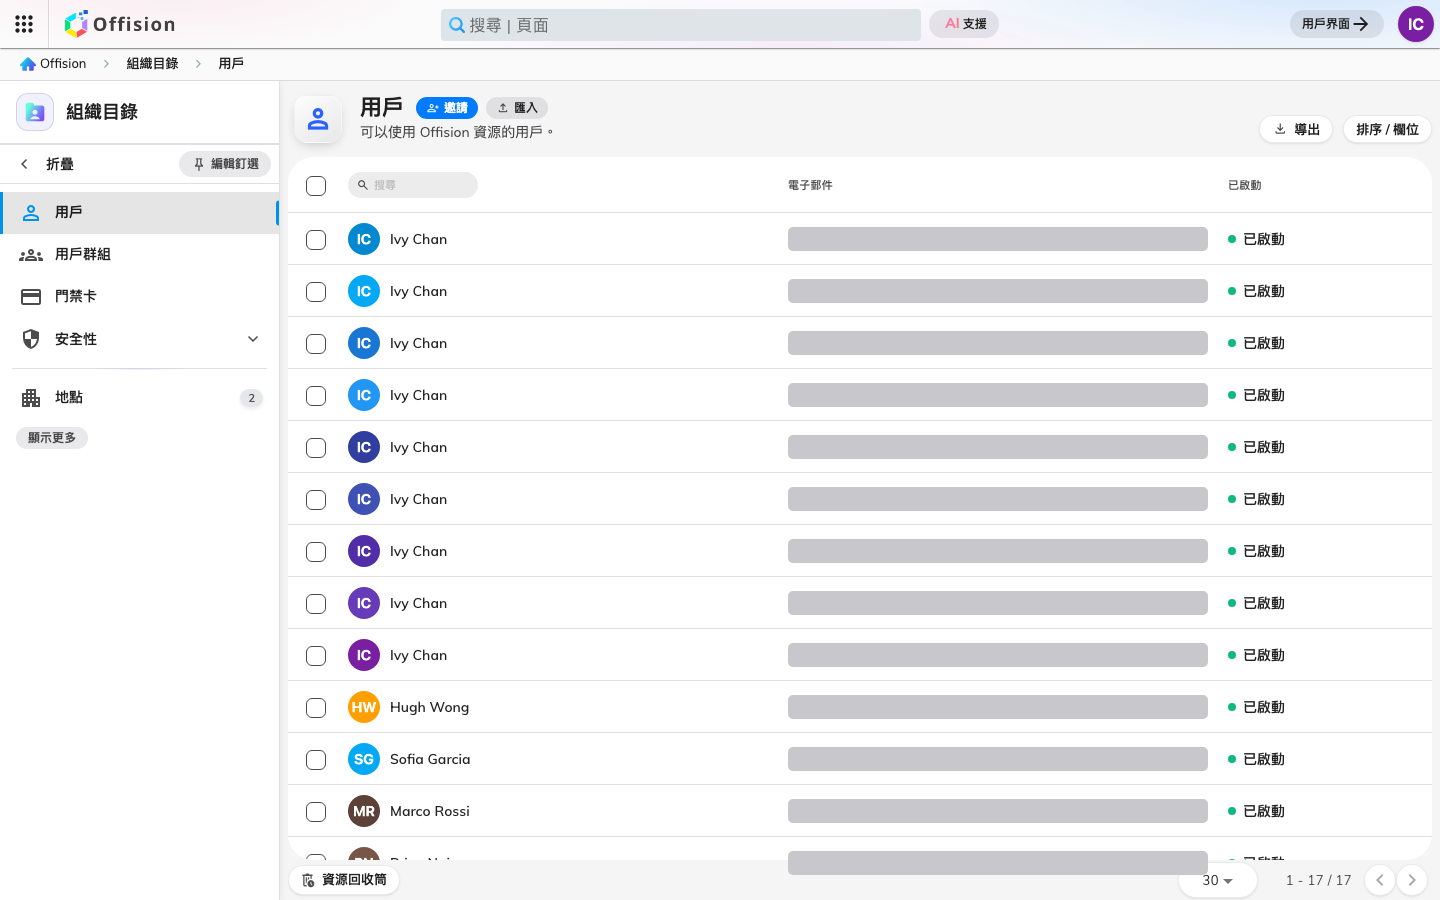The height and width of the screenshot is (900, 1440).
Task: Click the 門禁卡 card icon in sidebar
Action: pos(31,297)
